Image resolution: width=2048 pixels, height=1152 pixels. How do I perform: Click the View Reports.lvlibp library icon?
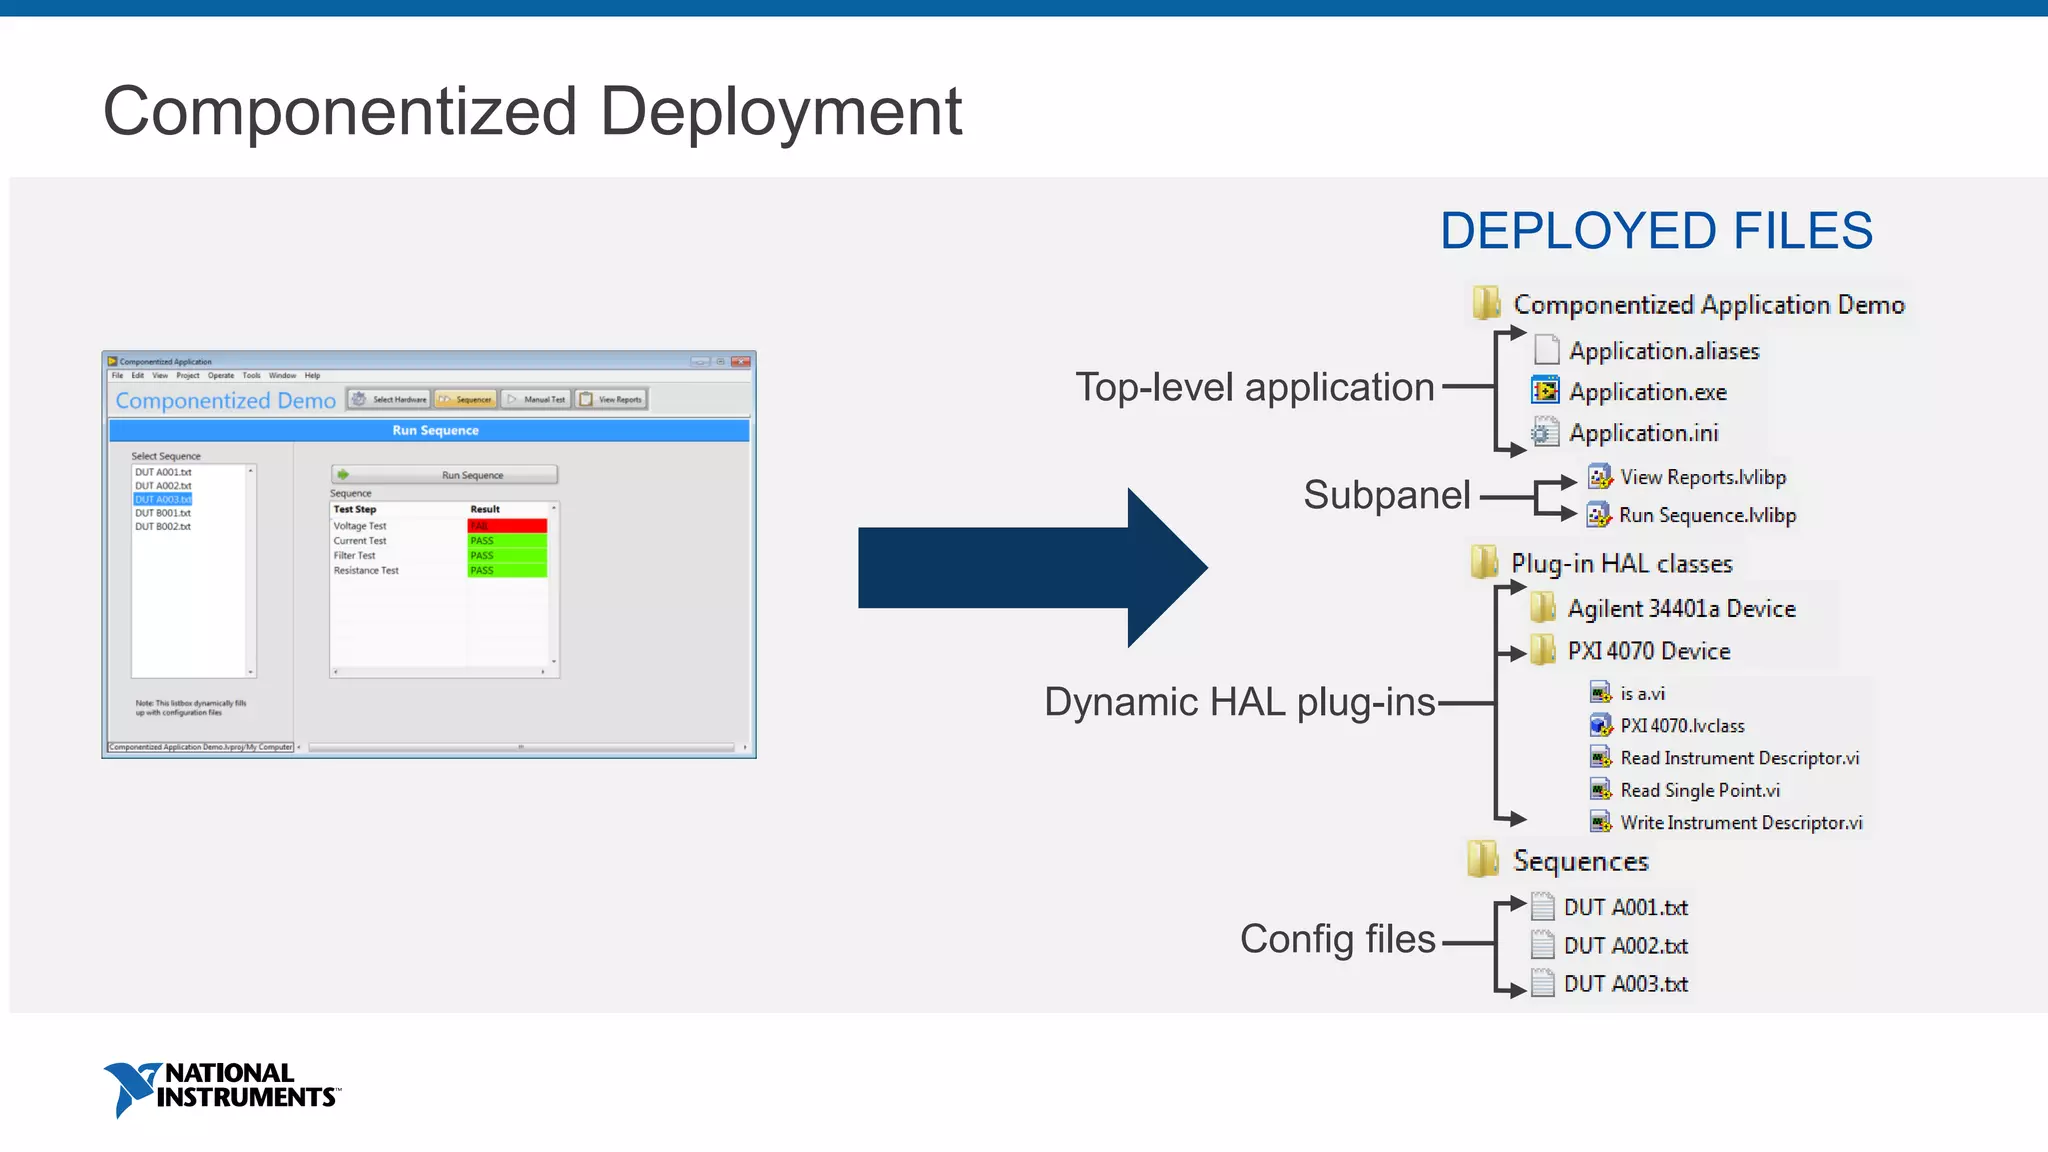tap(1600, 476)
